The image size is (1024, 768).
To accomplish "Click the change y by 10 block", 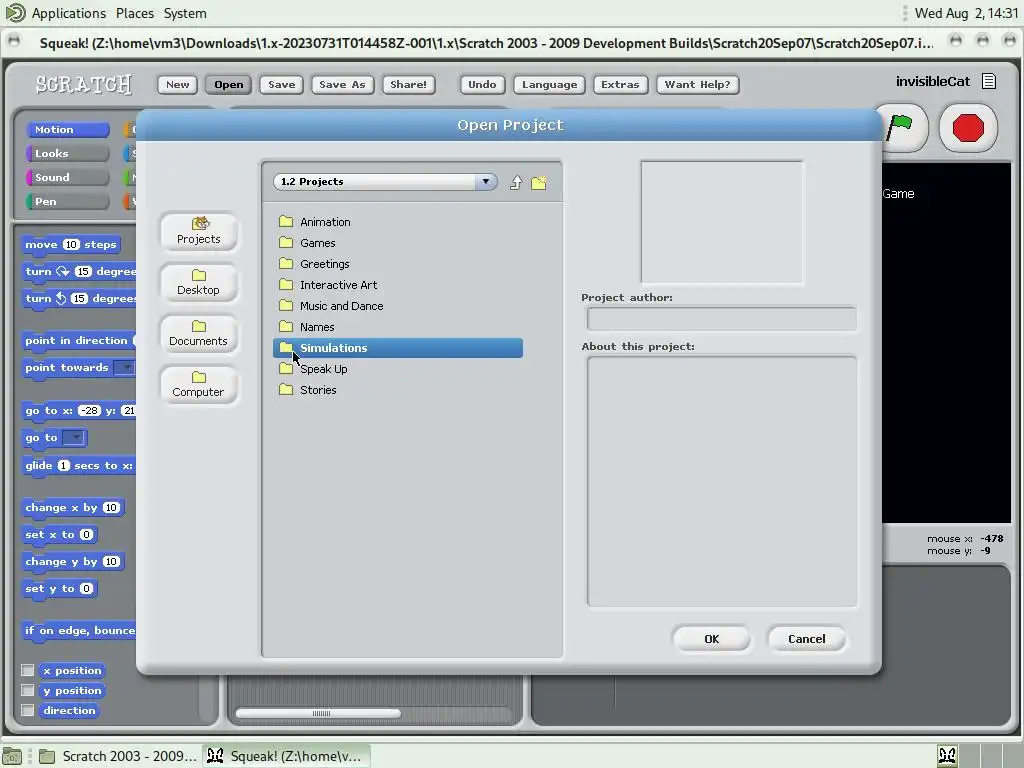I will click(x=72, y=562).
